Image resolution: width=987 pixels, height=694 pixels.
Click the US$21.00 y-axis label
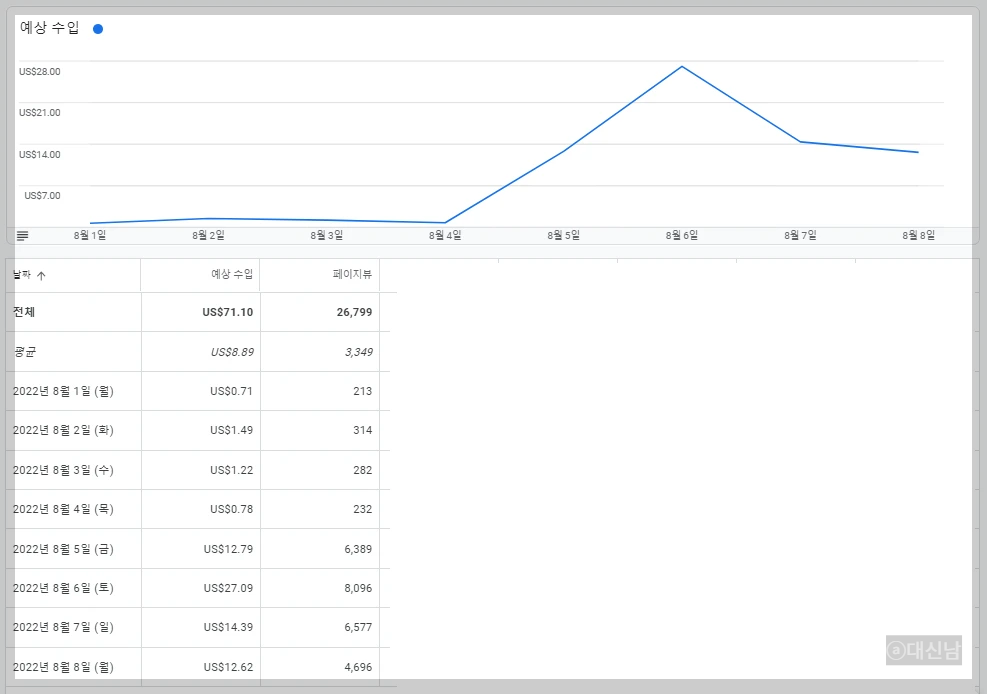tap(40, 113)
